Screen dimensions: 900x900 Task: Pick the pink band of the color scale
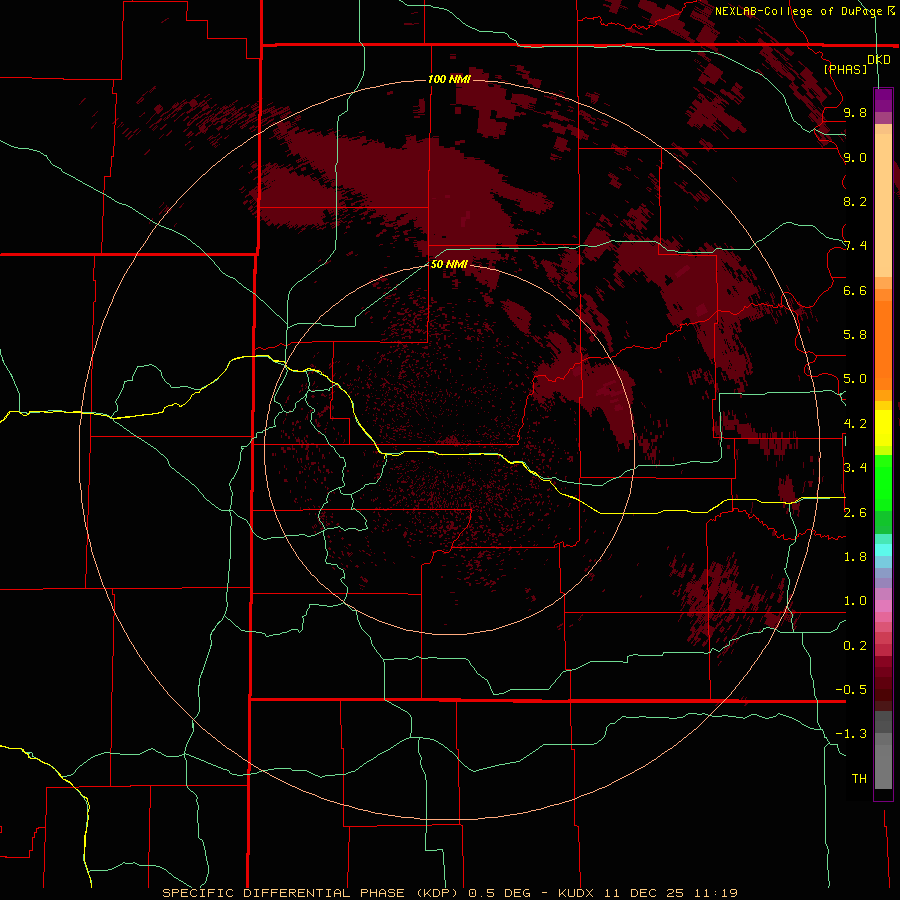883,606
